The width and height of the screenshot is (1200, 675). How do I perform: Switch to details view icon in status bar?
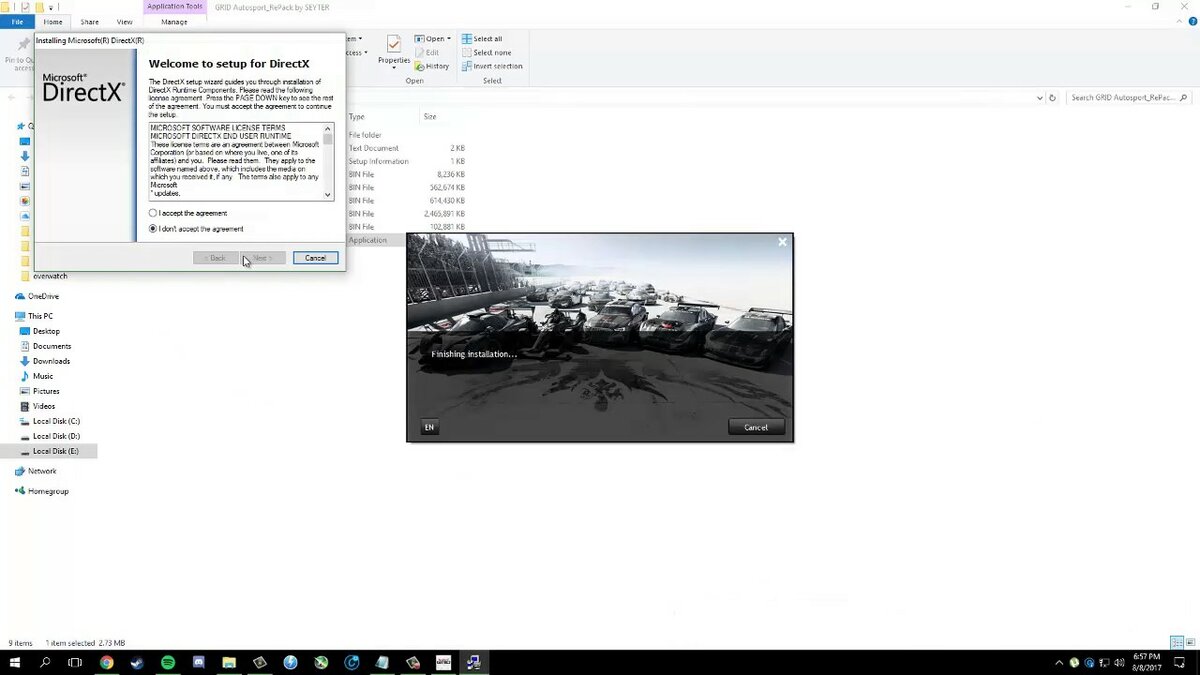(x=1177, y=643)
